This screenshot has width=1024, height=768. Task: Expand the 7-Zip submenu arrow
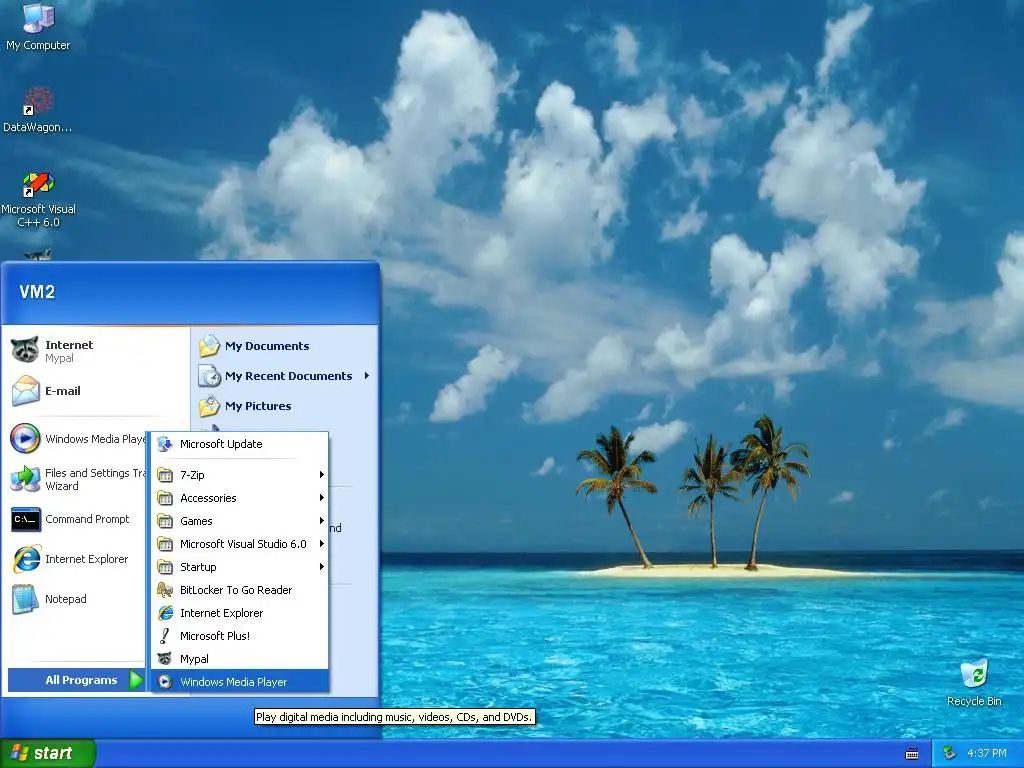321,475
